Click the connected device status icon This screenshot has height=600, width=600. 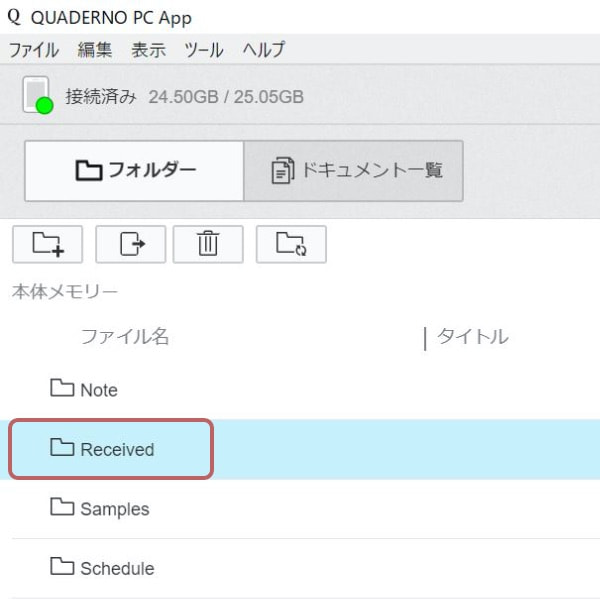click(x=37, y=96)
